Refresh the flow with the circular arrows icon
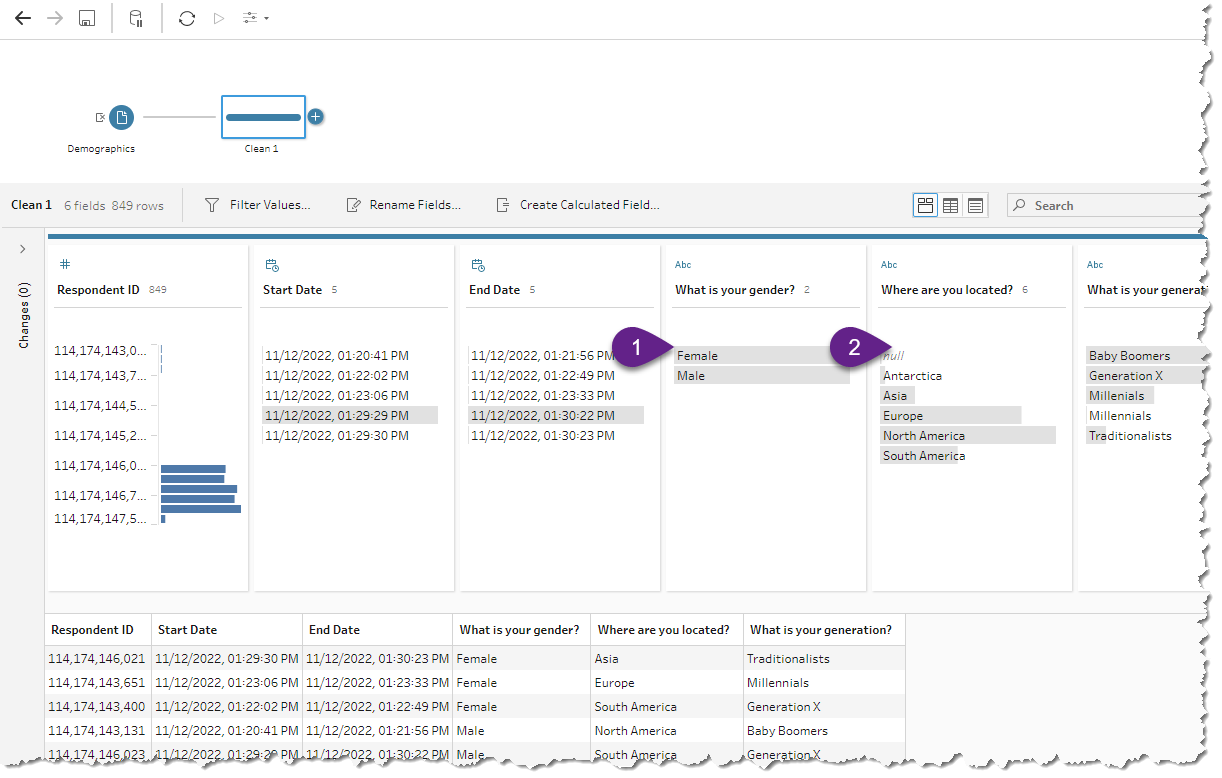This screenshot has height=778, width=1222. click(186, 18)
